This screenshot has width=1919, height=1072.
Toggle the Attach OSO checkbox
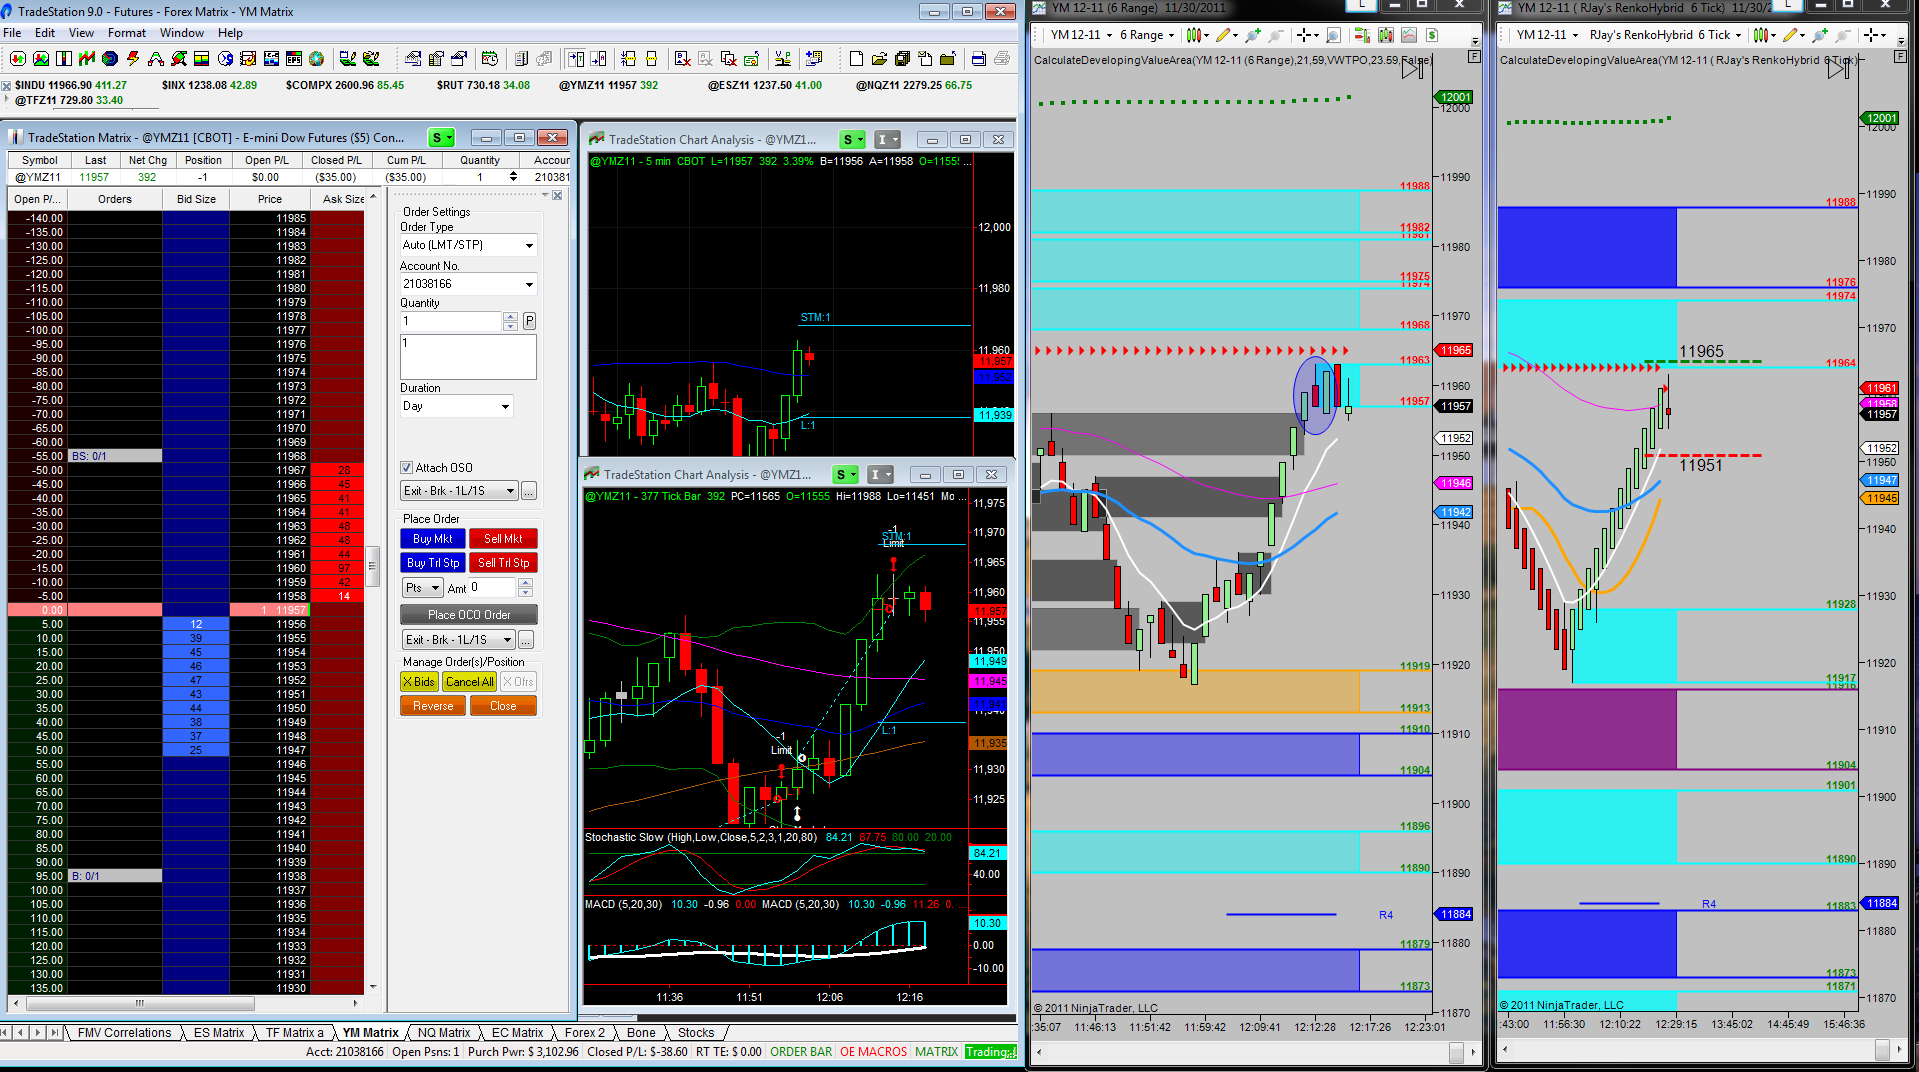(x=407, y=468)
